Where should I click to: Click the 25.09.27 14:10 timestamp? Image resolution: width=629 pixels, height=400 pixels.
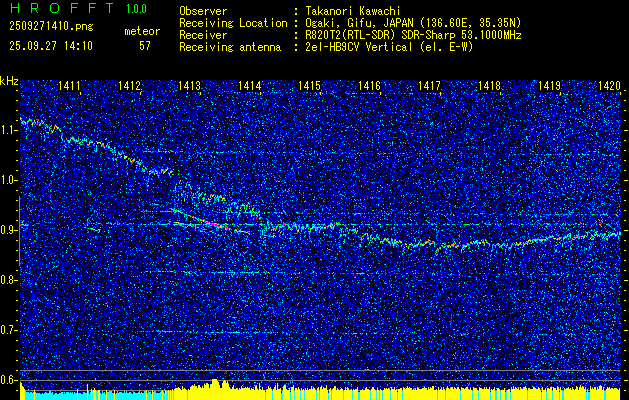[x=50, y=45]
